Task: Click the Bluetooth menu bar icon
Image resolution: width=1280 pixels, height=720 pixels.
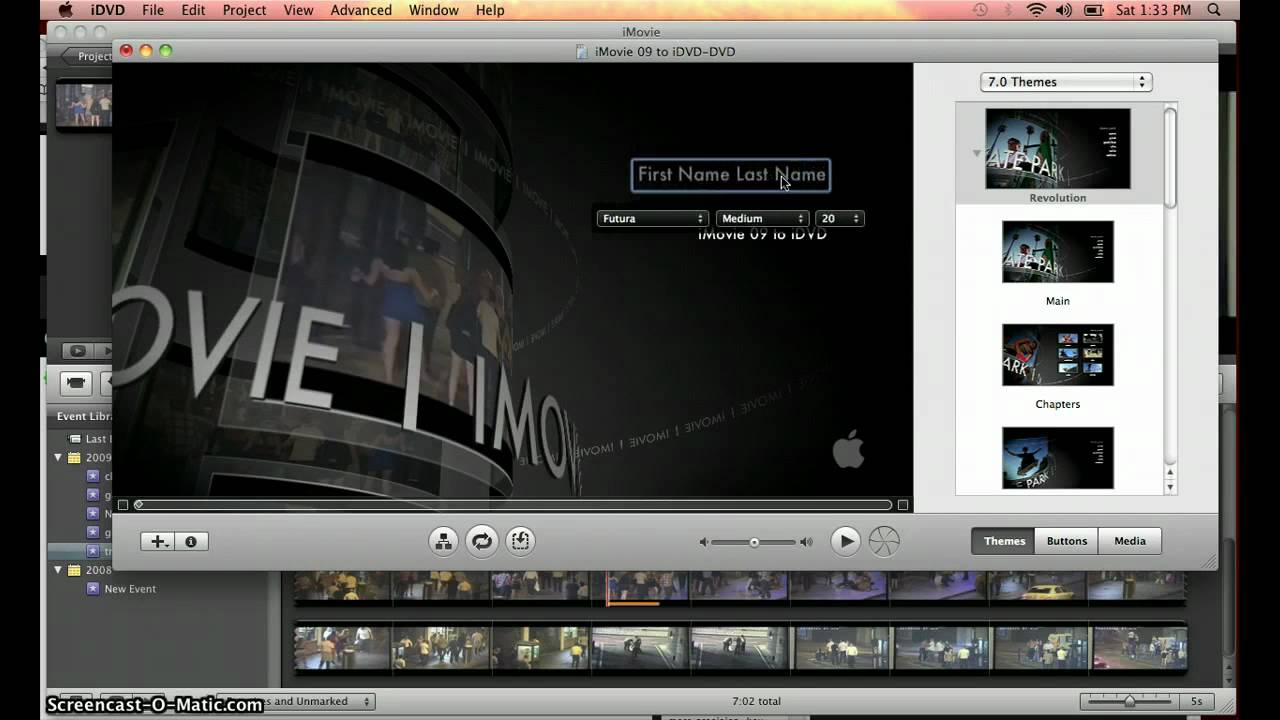Action: coord(1008,10)
